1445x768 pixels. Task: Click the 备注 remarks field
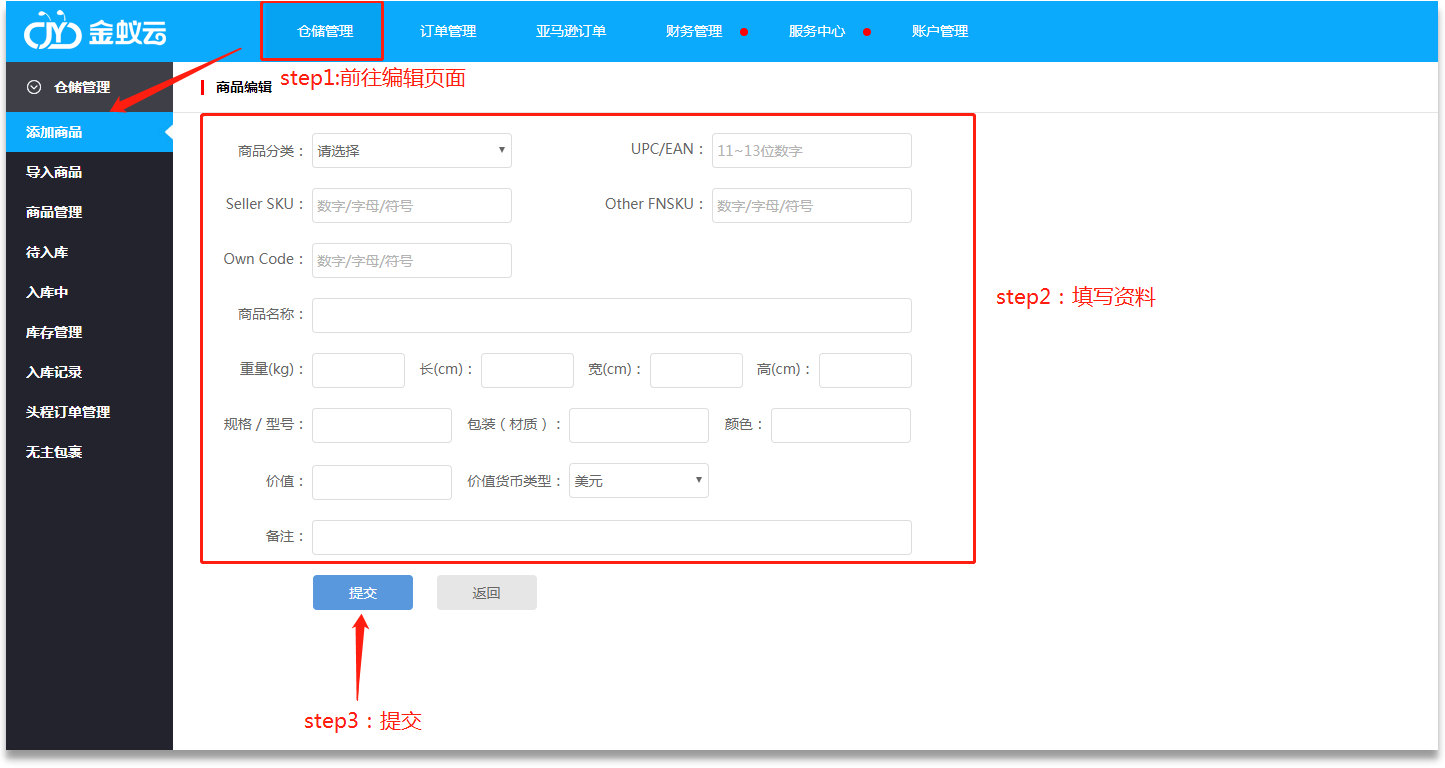[611, 538]
